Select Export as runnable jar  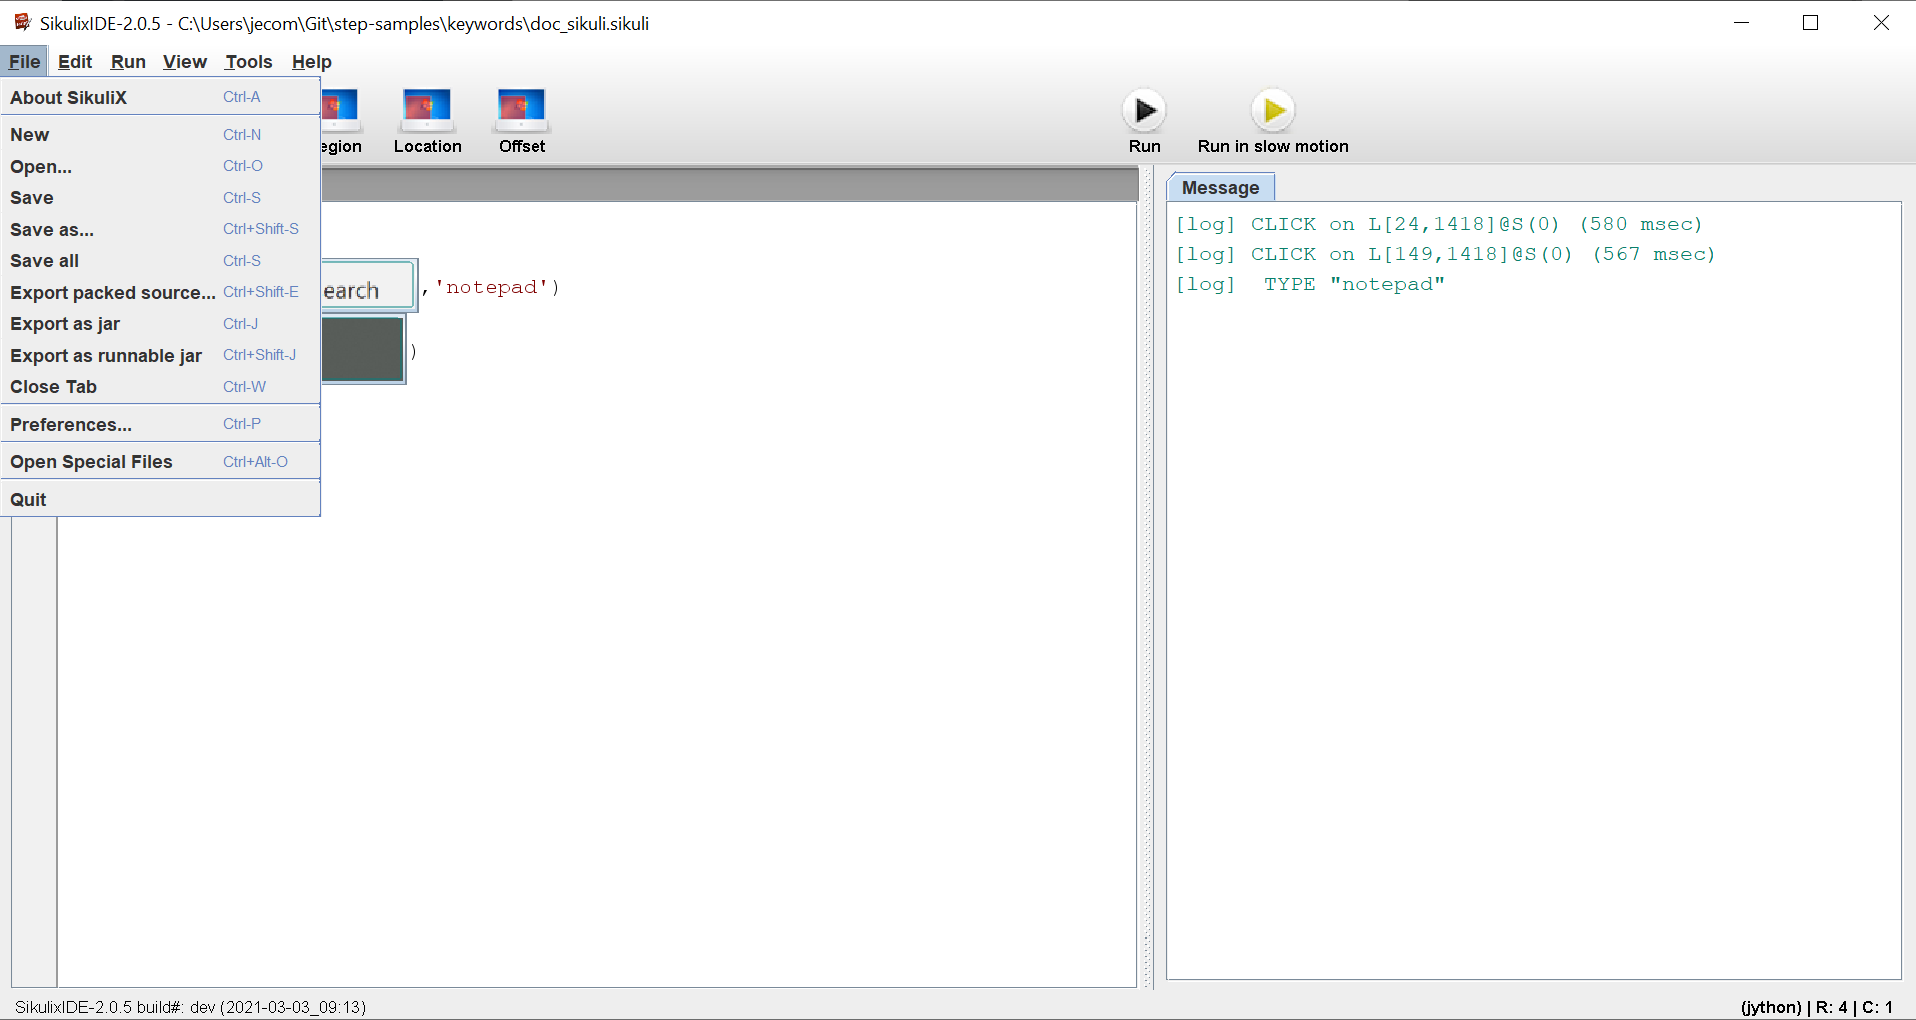tap(105, 355)
